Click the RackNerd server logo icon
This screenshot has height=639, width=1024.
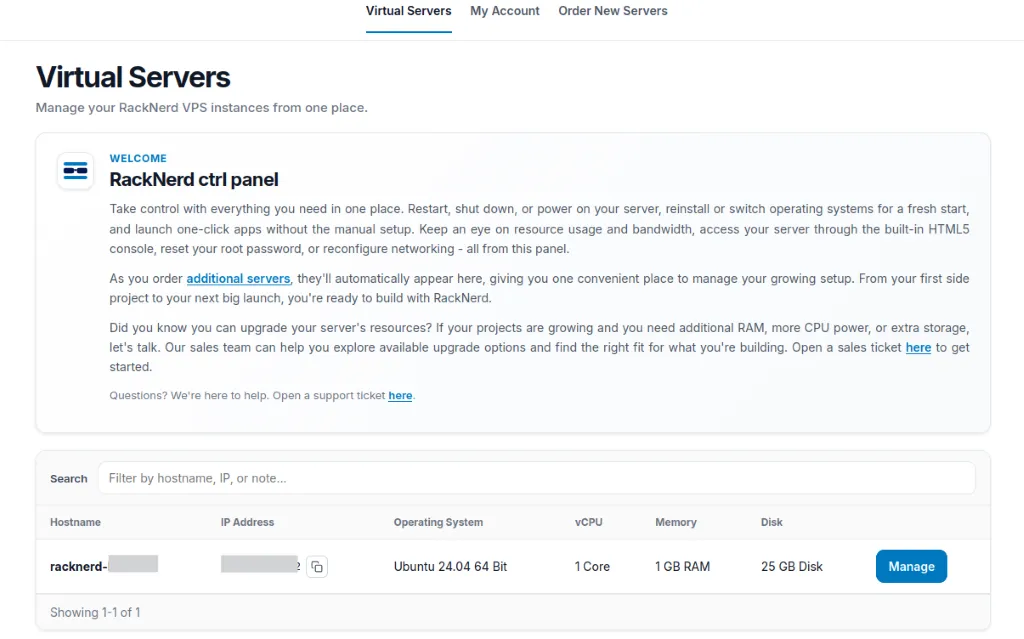75,171
